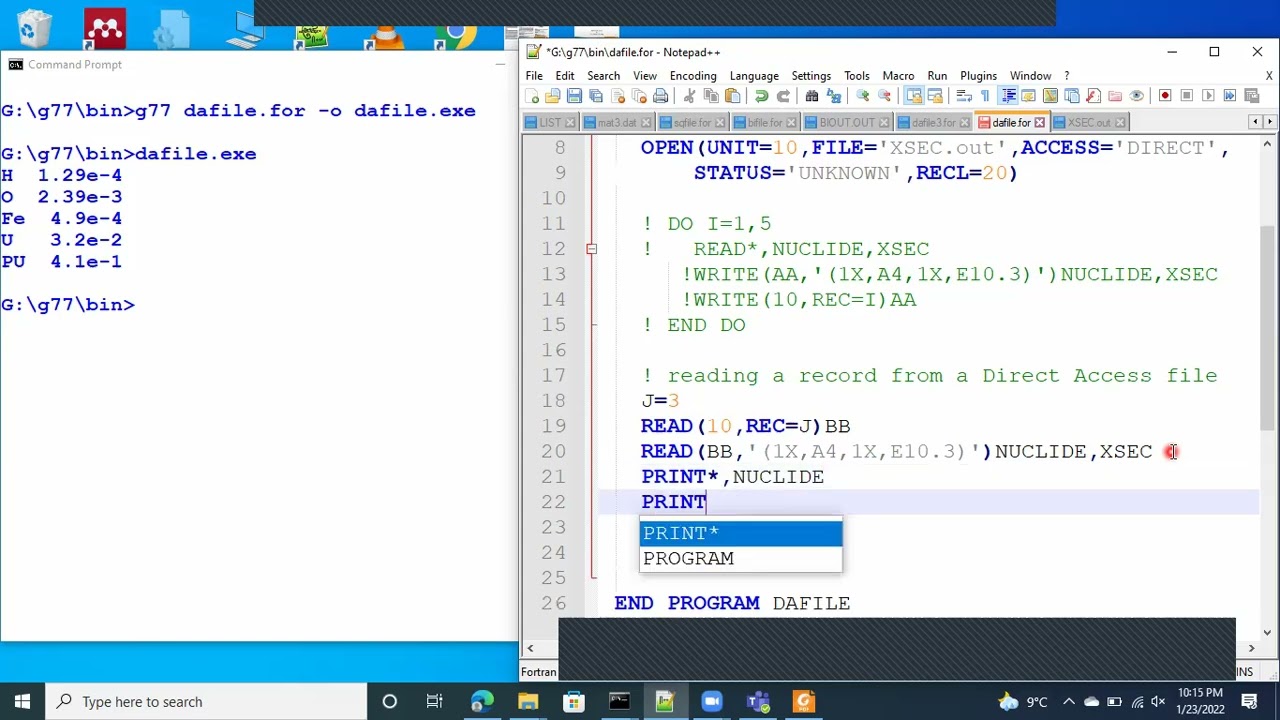The width and height of the screenshot is (1280, 720).
Task: Click editor scrollbar up arrow
Action: click(x=1267, y=145)
